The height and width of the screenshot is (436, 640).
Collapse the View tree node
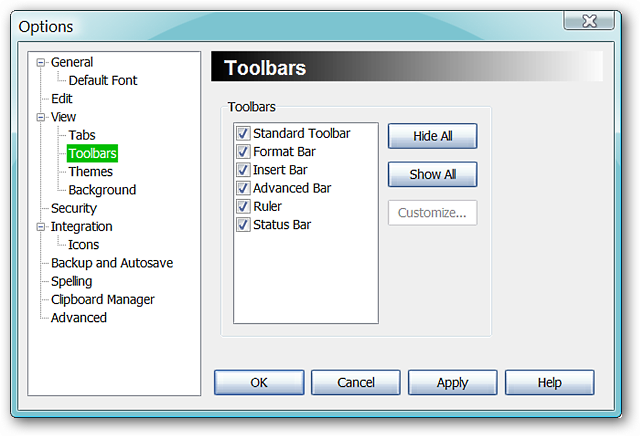pyautogui.click(x=40, y=117)
